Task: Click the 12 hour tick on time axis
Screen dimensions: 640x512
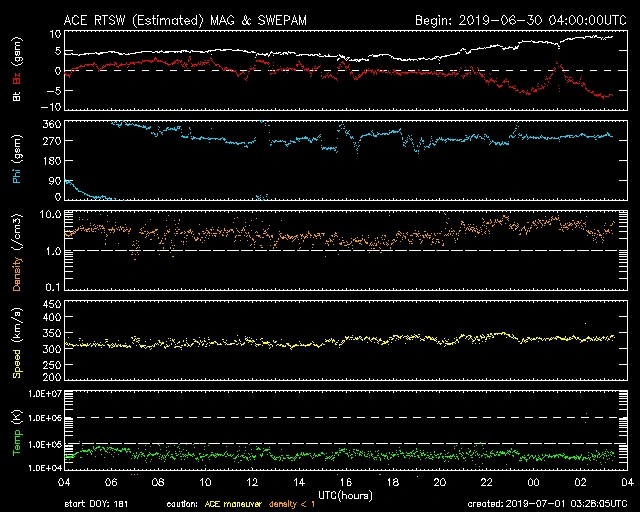Action: pos(251,482)
